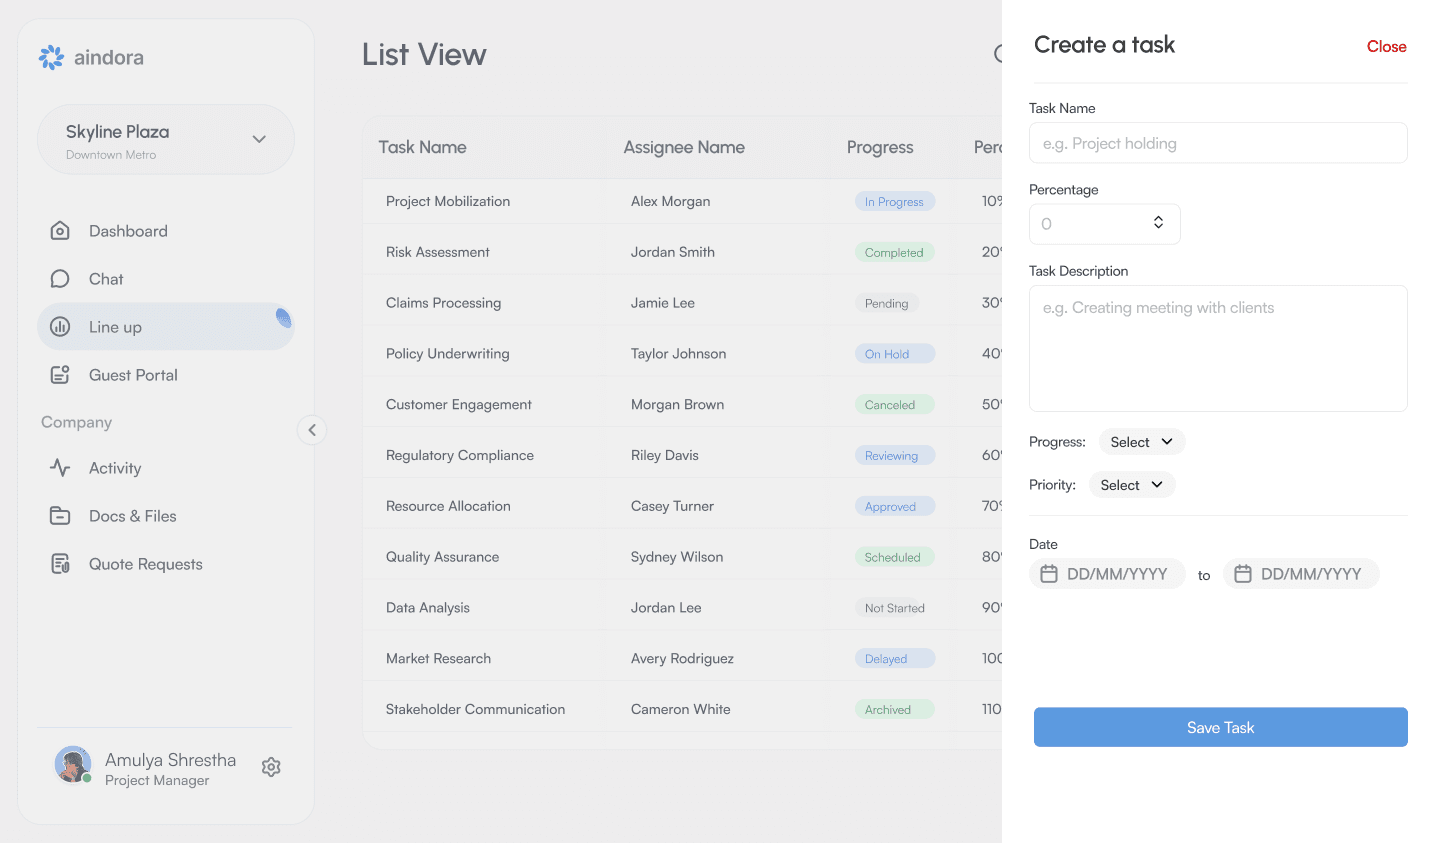The width and height of the screenshot is (1440, 843).
Task: Click the Scheduled status badge
Action: point(894,557)
